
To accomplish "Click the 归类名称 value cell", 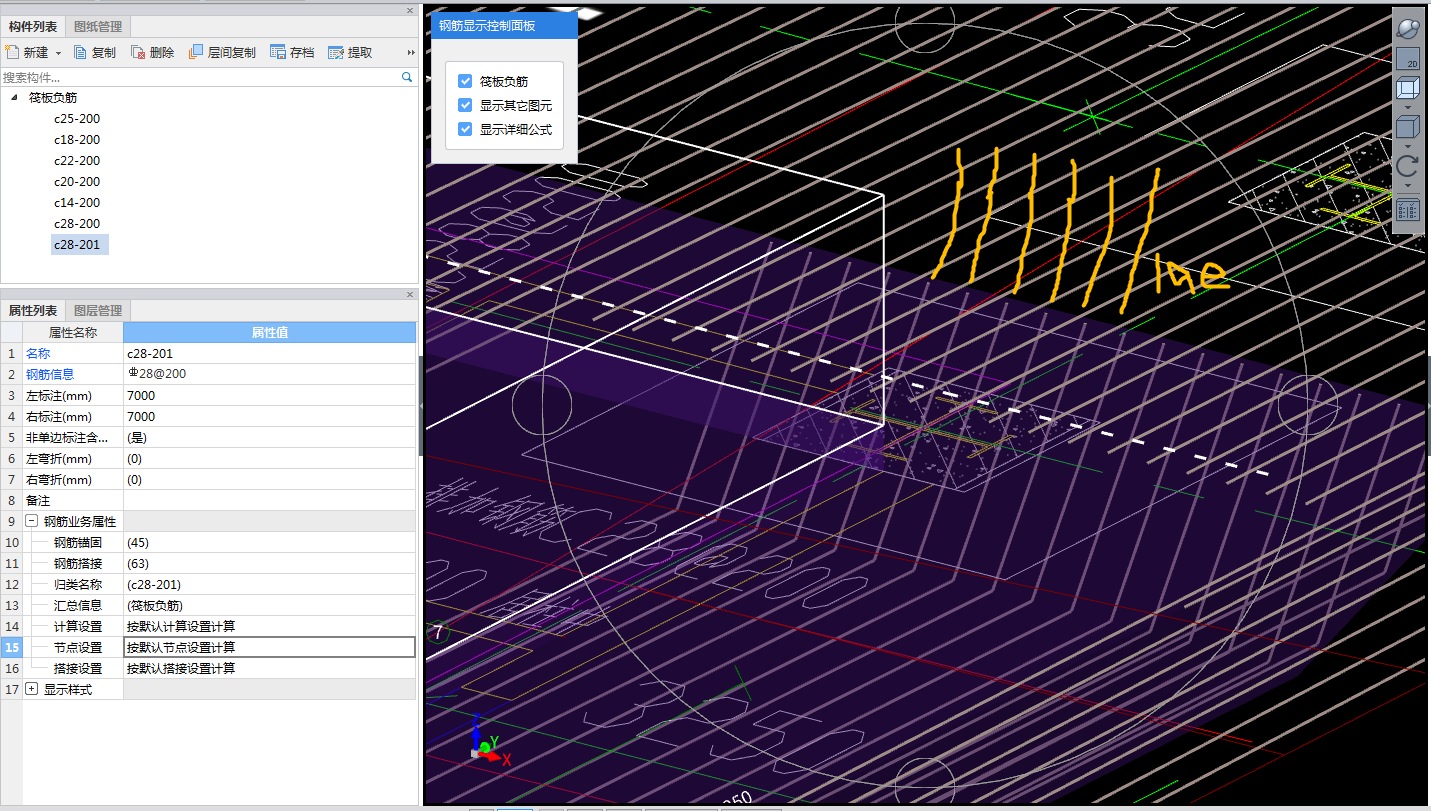I will pos(269,584).
